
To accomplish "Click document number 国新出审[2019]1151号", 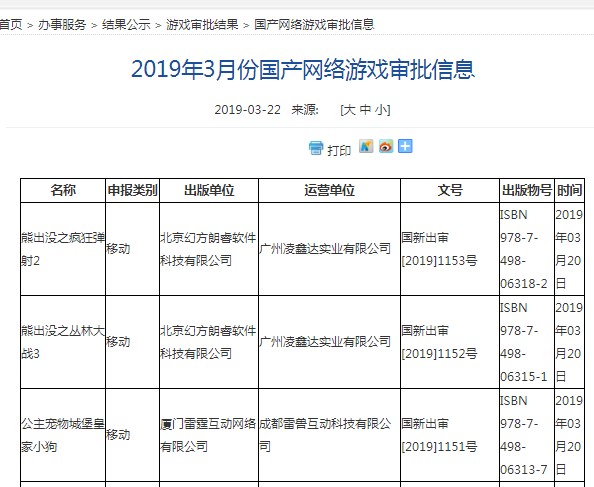I will 439,435.
